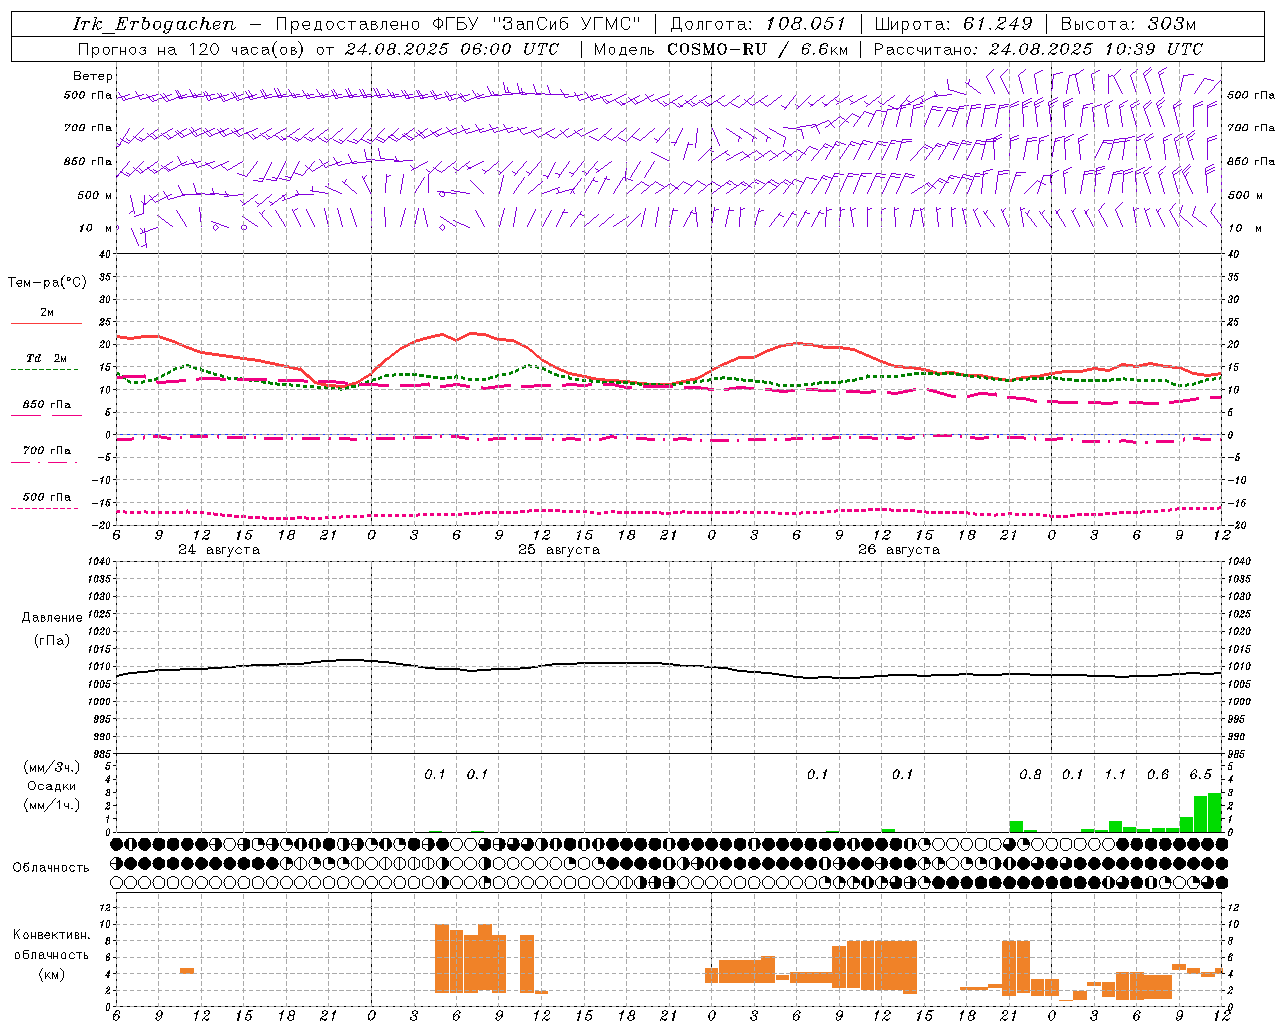Select Рассчитано: 24.08.2025 10:39 UTC text

click(x=1038, y=49)
